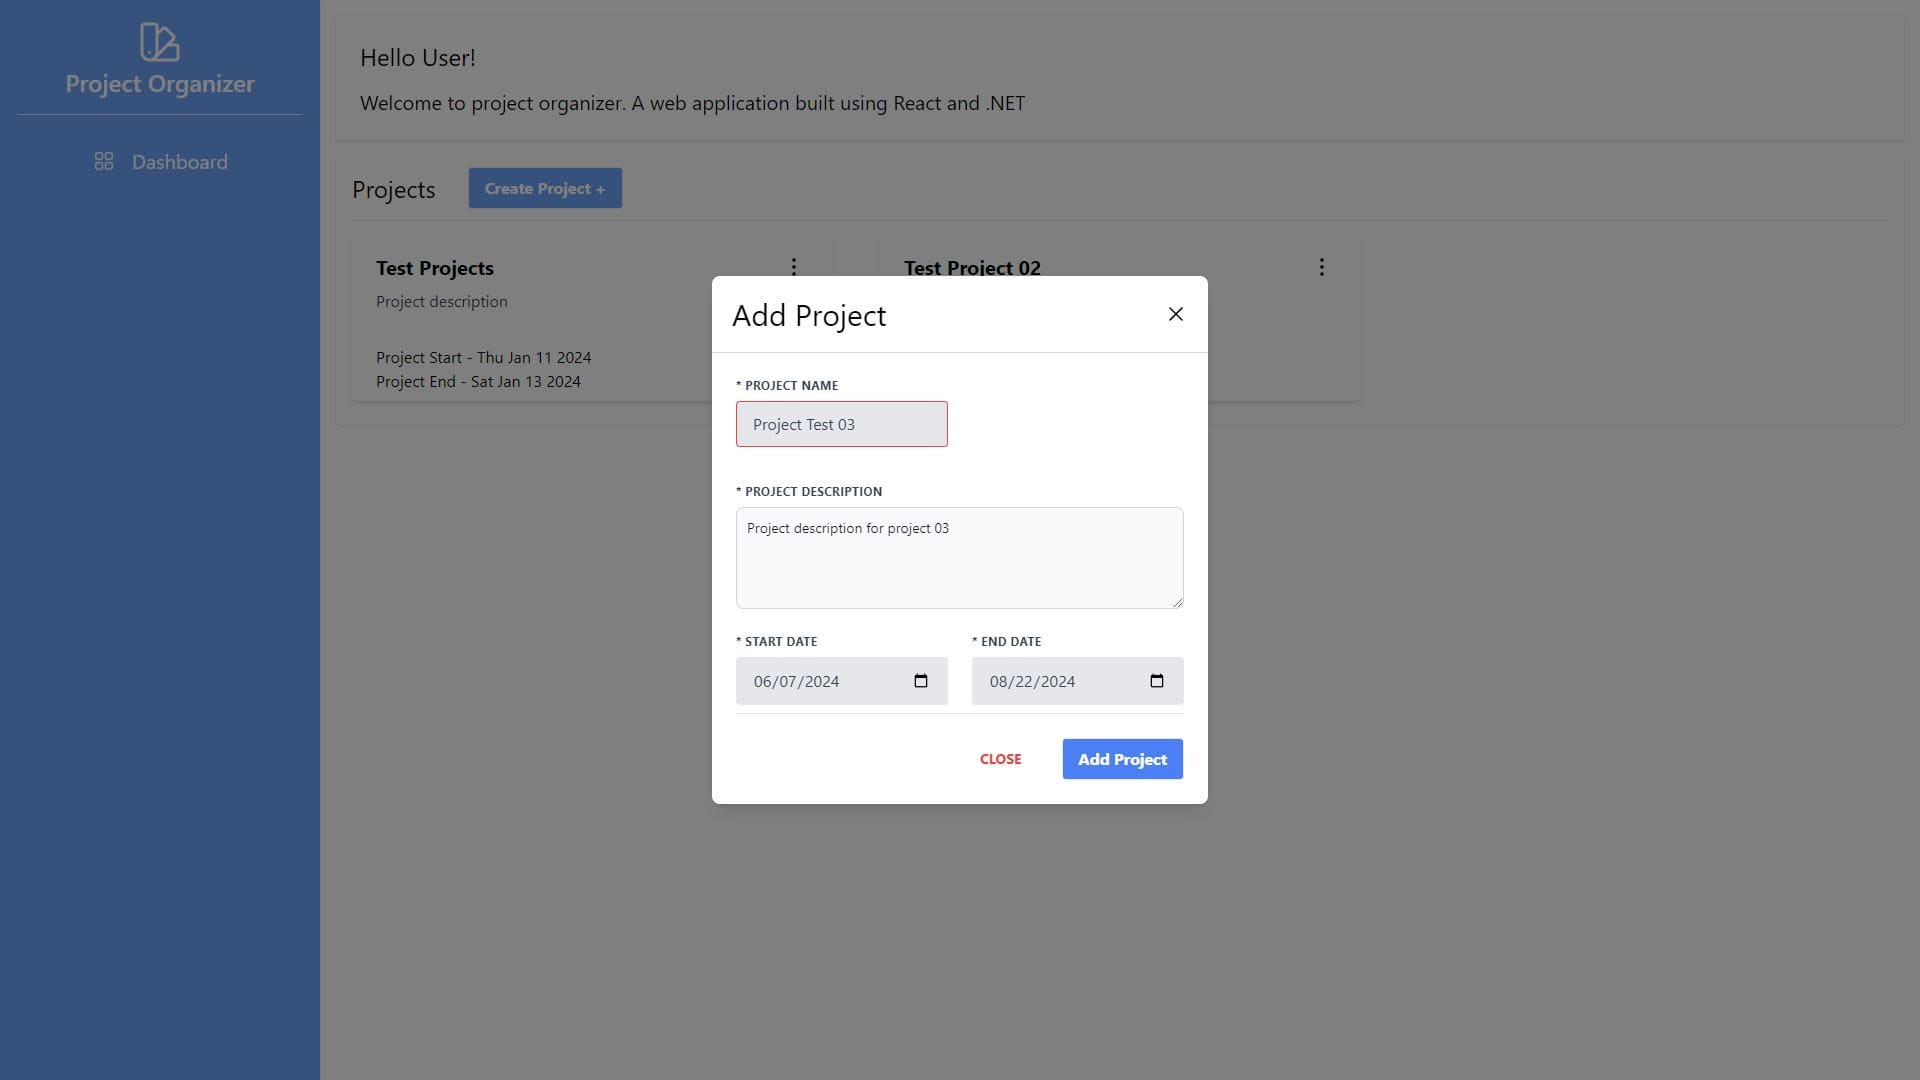Click the Add Project submit button

1122,758
